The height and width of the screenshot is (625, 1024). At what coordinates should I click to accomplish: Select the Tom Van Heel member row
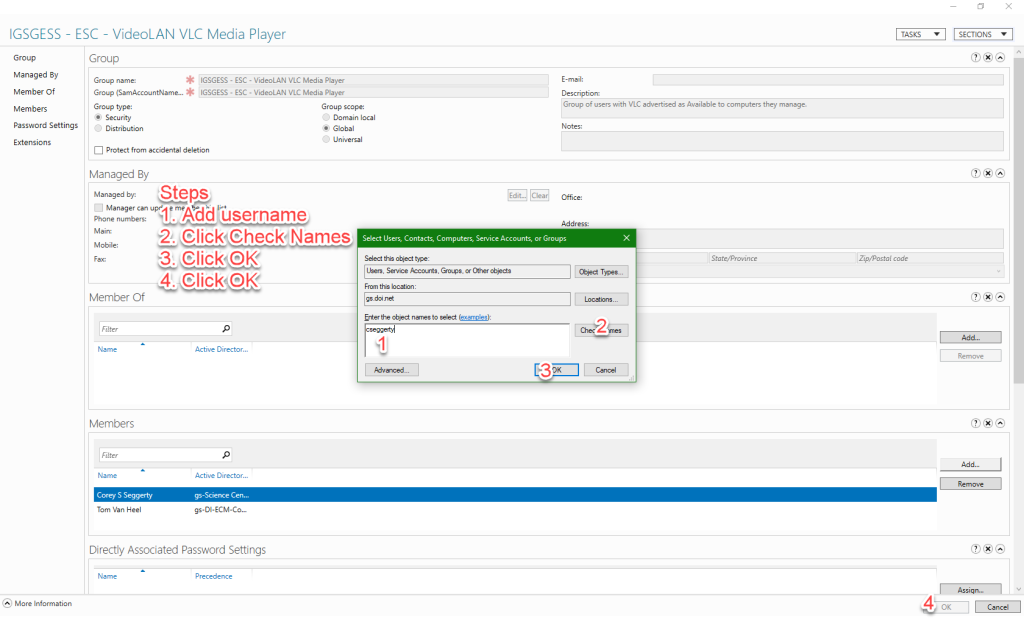pos(515,509)
